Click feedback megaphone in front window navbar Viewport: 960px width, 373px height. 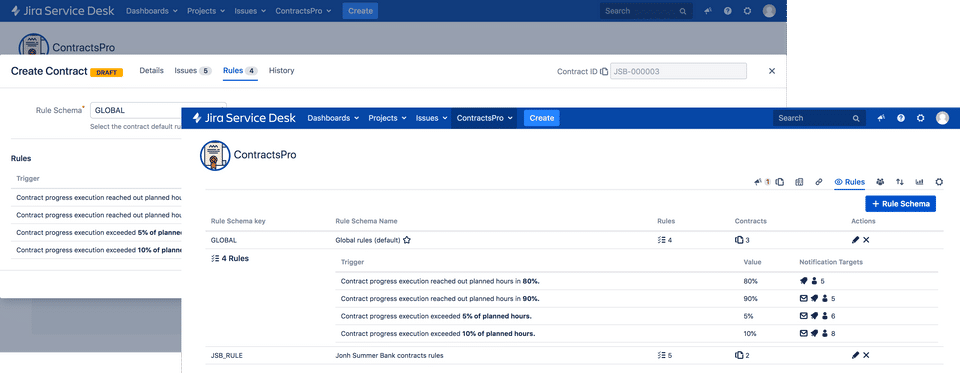881,118
